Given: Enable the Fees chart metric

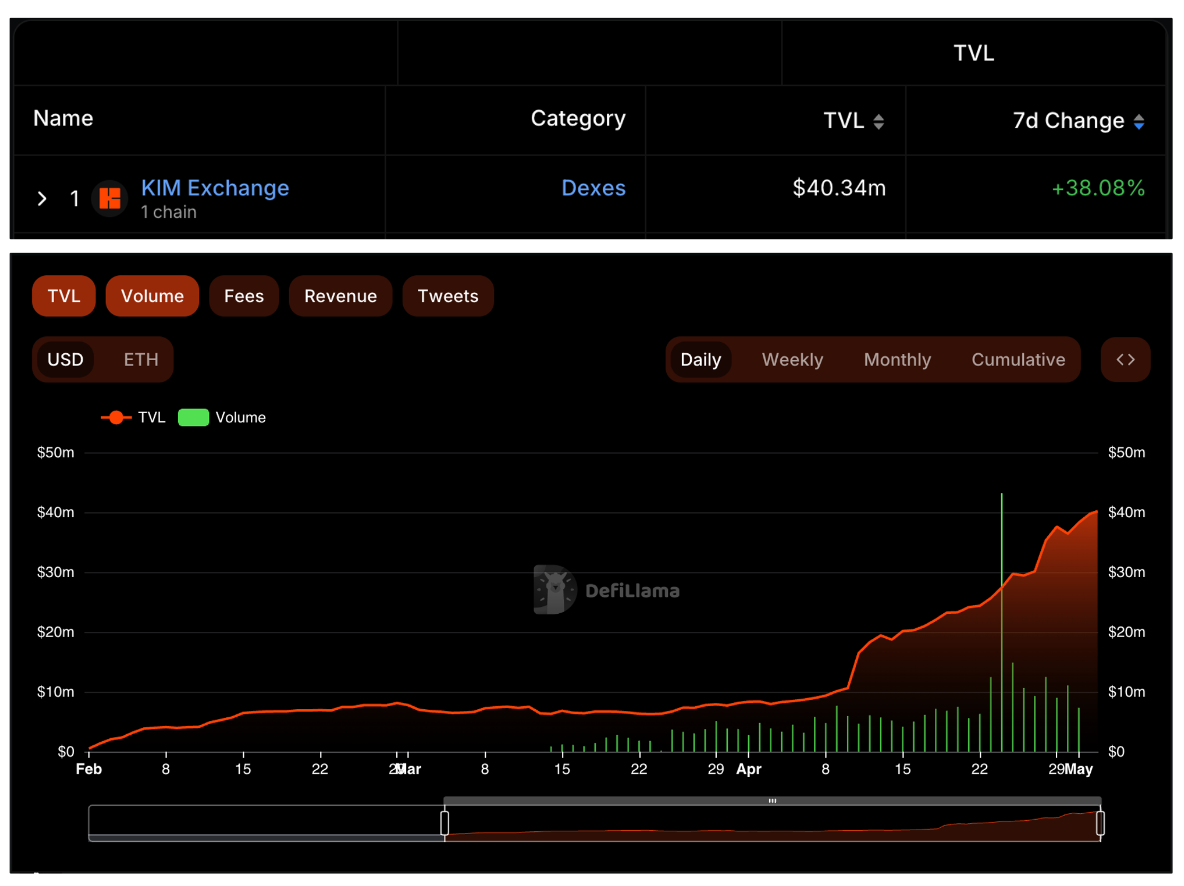Looking at the screenshot, I should pyautogui.click(x=244, y=296).
